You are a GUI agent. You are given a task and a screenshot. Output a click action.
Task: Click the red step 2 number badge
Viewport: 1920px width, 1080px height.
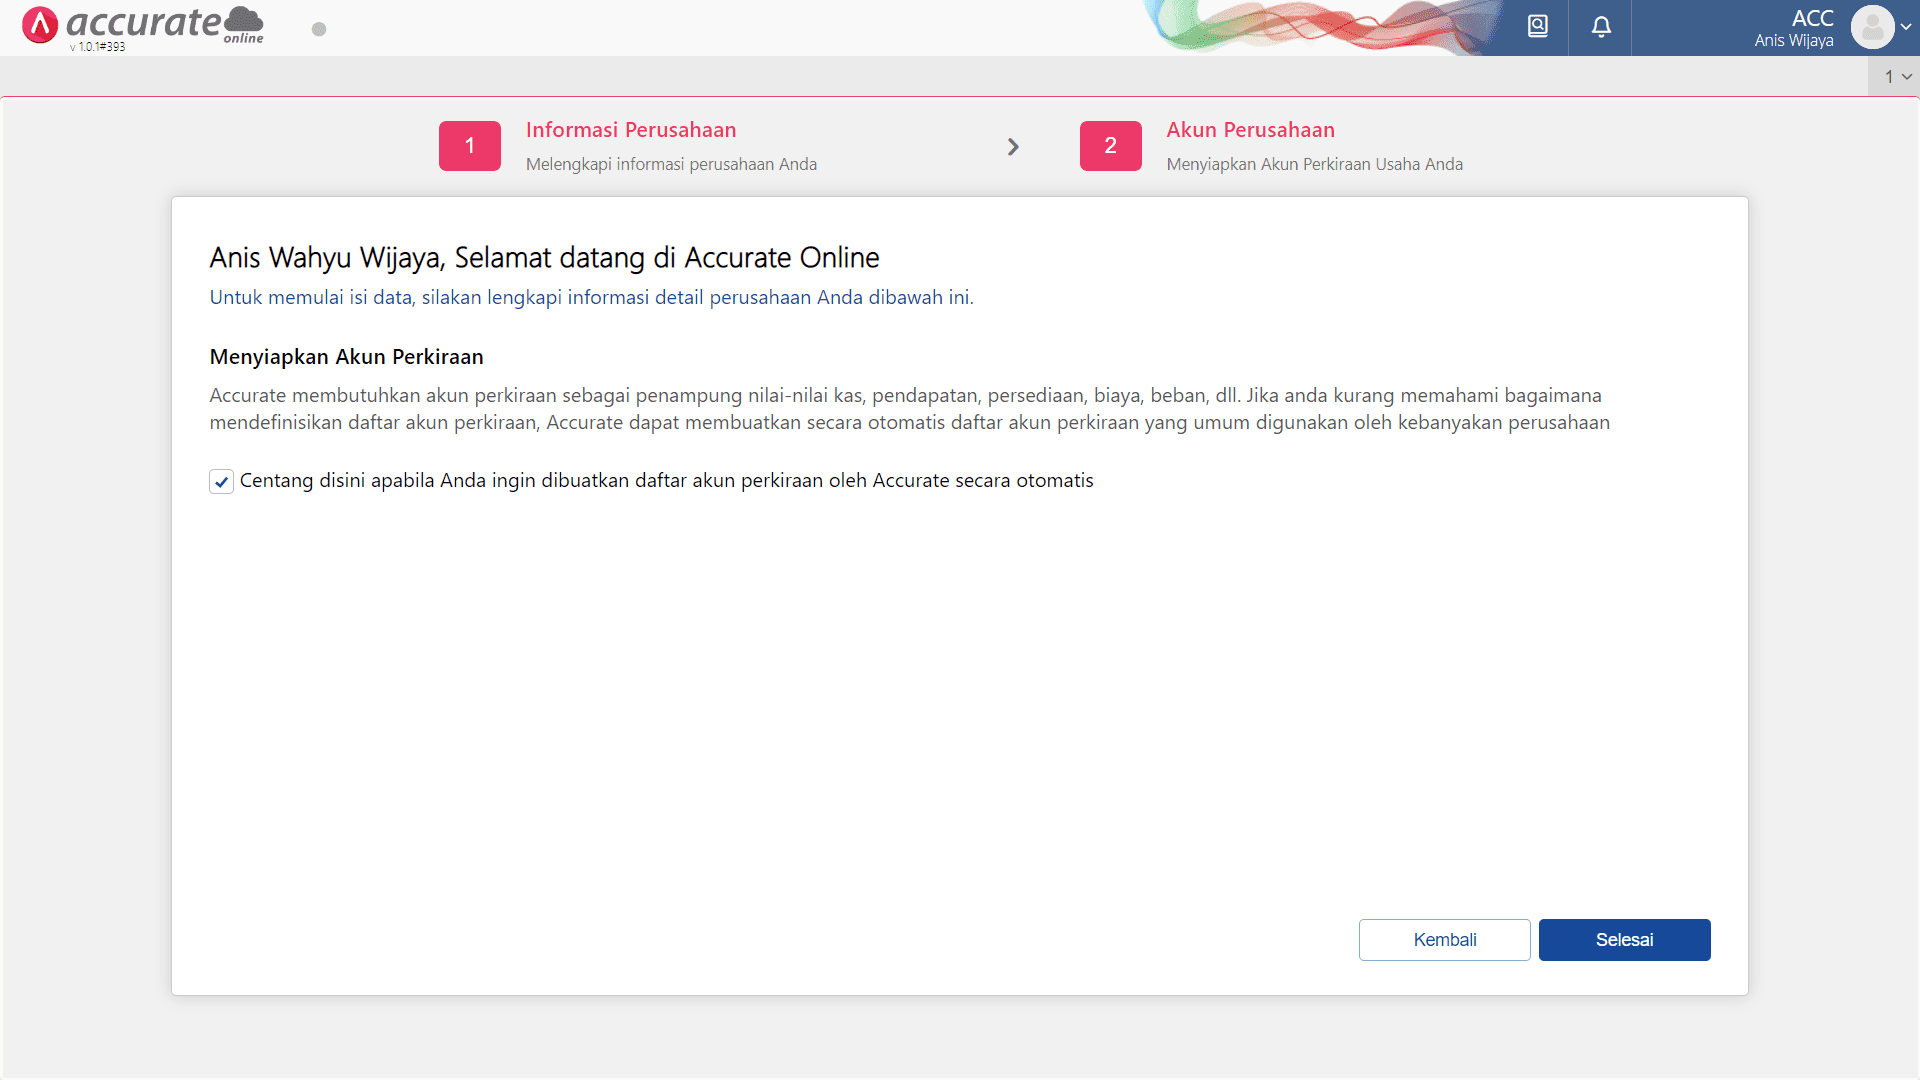(1110, 146)
